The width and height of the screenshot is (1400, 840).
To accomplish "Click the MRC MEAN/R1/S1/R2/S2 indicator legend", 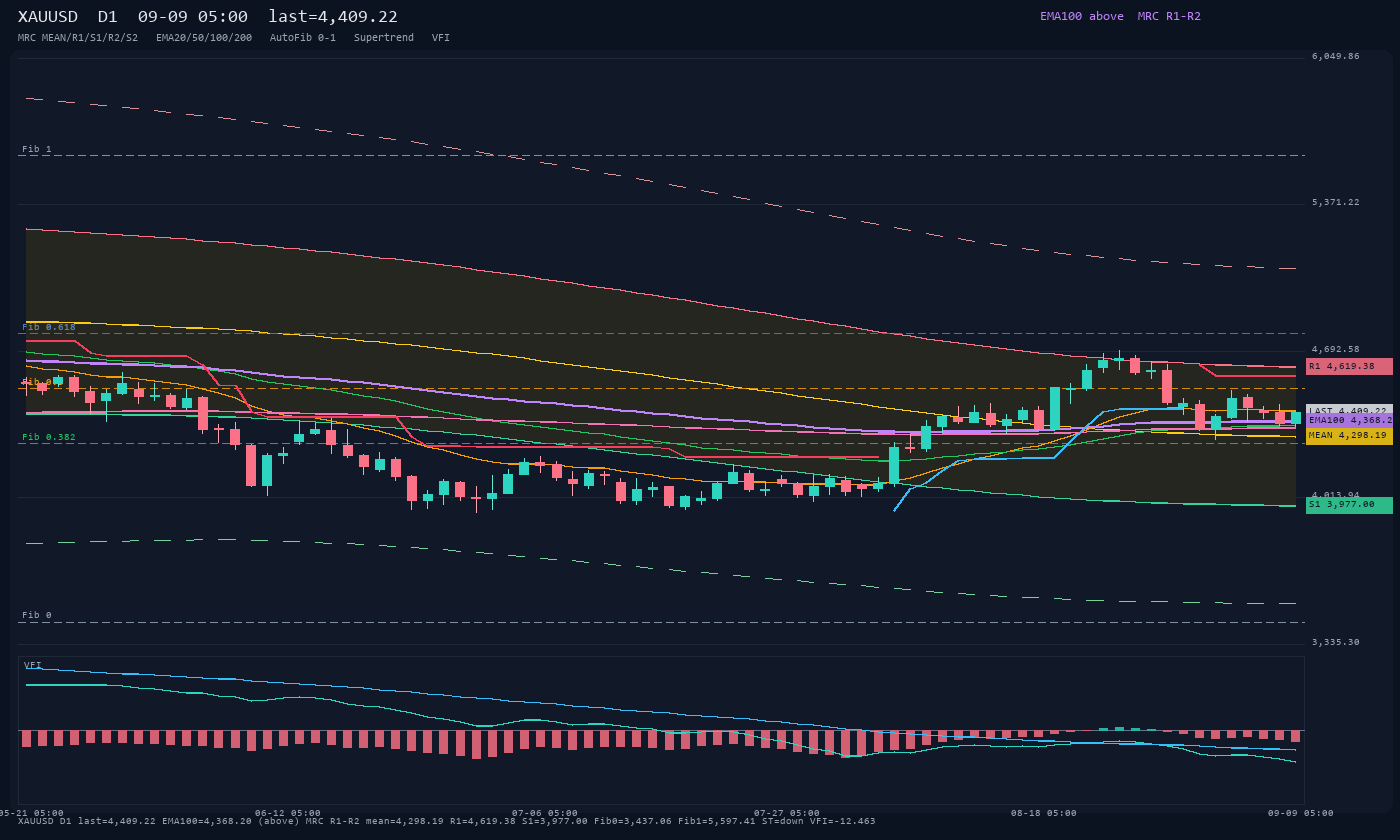I will [78, 38].
